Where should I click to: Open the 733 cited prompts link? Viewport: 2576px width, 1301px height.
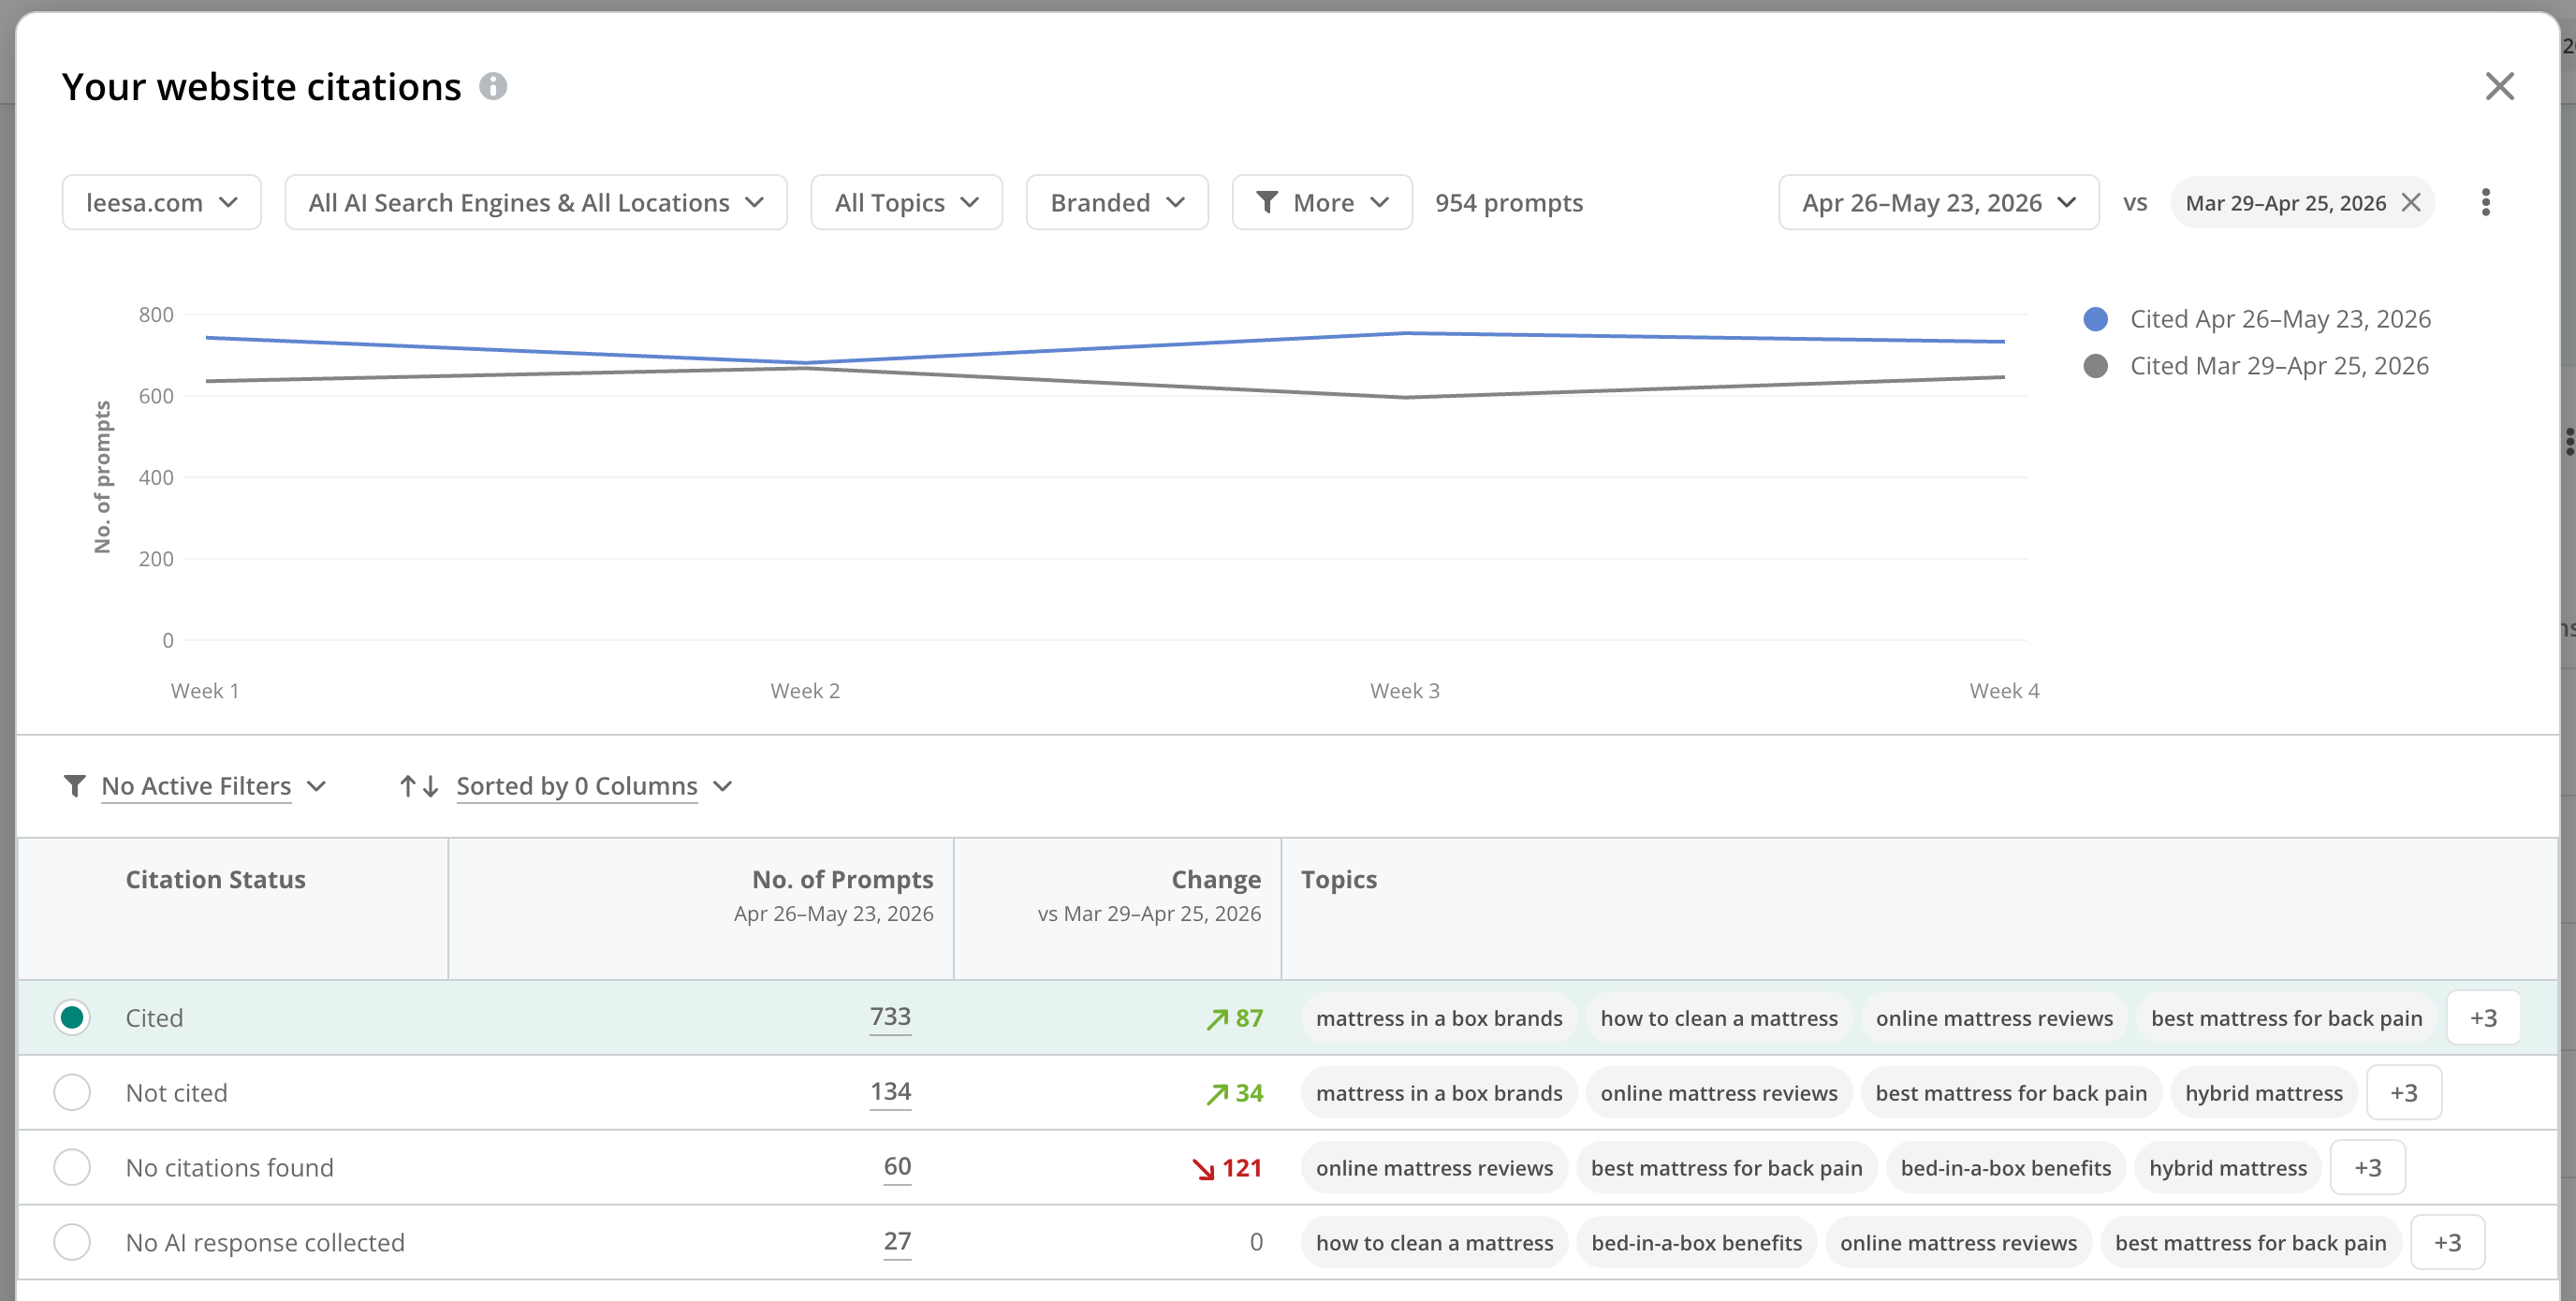pos(890,1016)
